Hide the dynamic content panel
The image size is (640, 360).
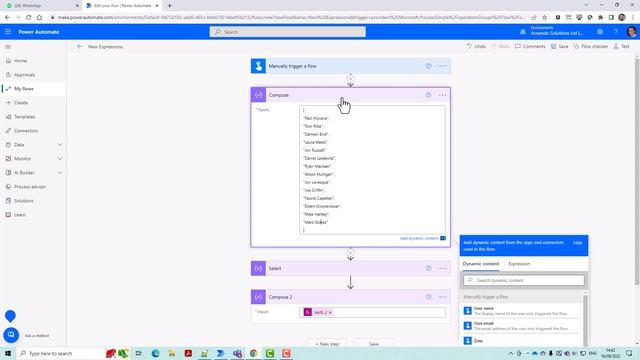pyautogui.click(x=578, y=243)
